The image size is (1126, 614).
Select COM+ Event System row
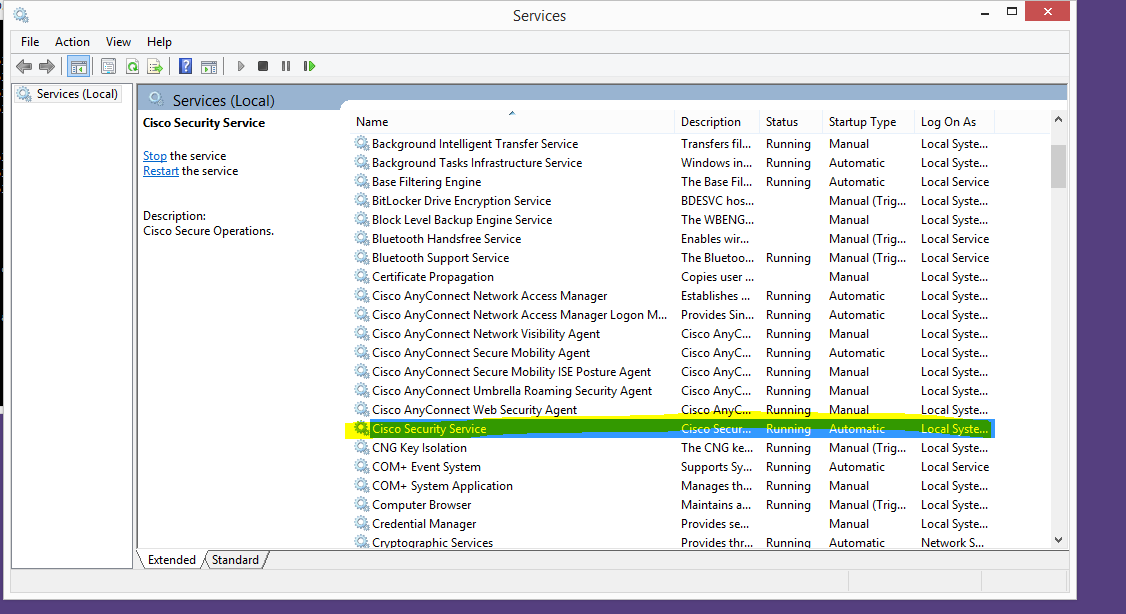point(673,467)
